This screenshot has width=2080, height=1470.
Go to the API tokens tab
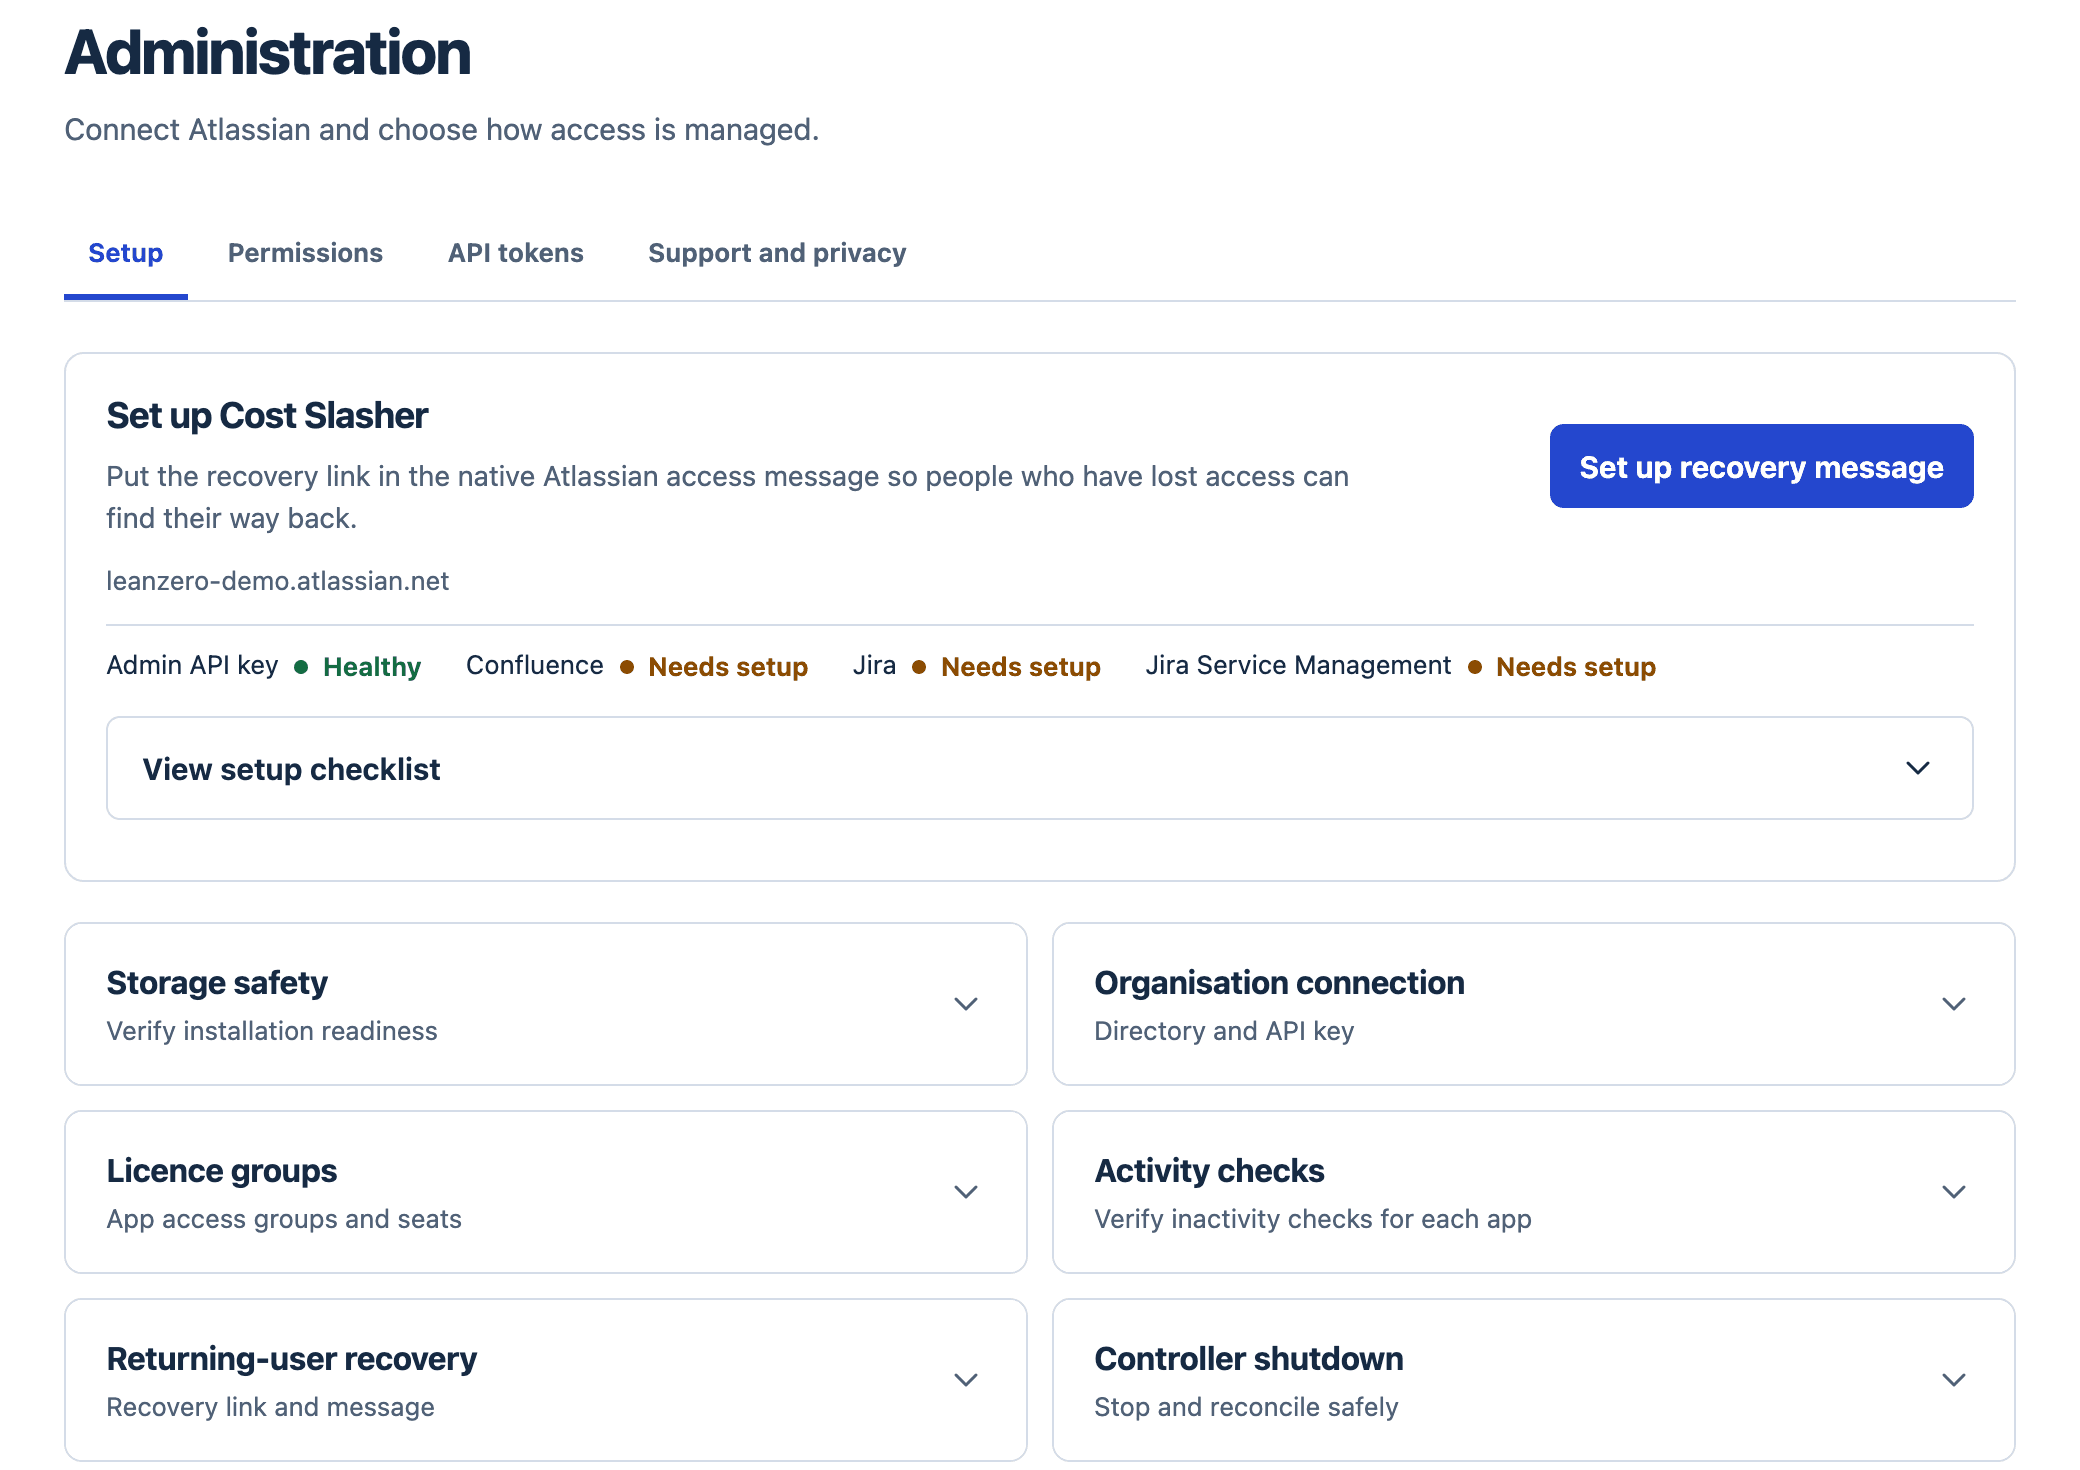tap(515, 253)
